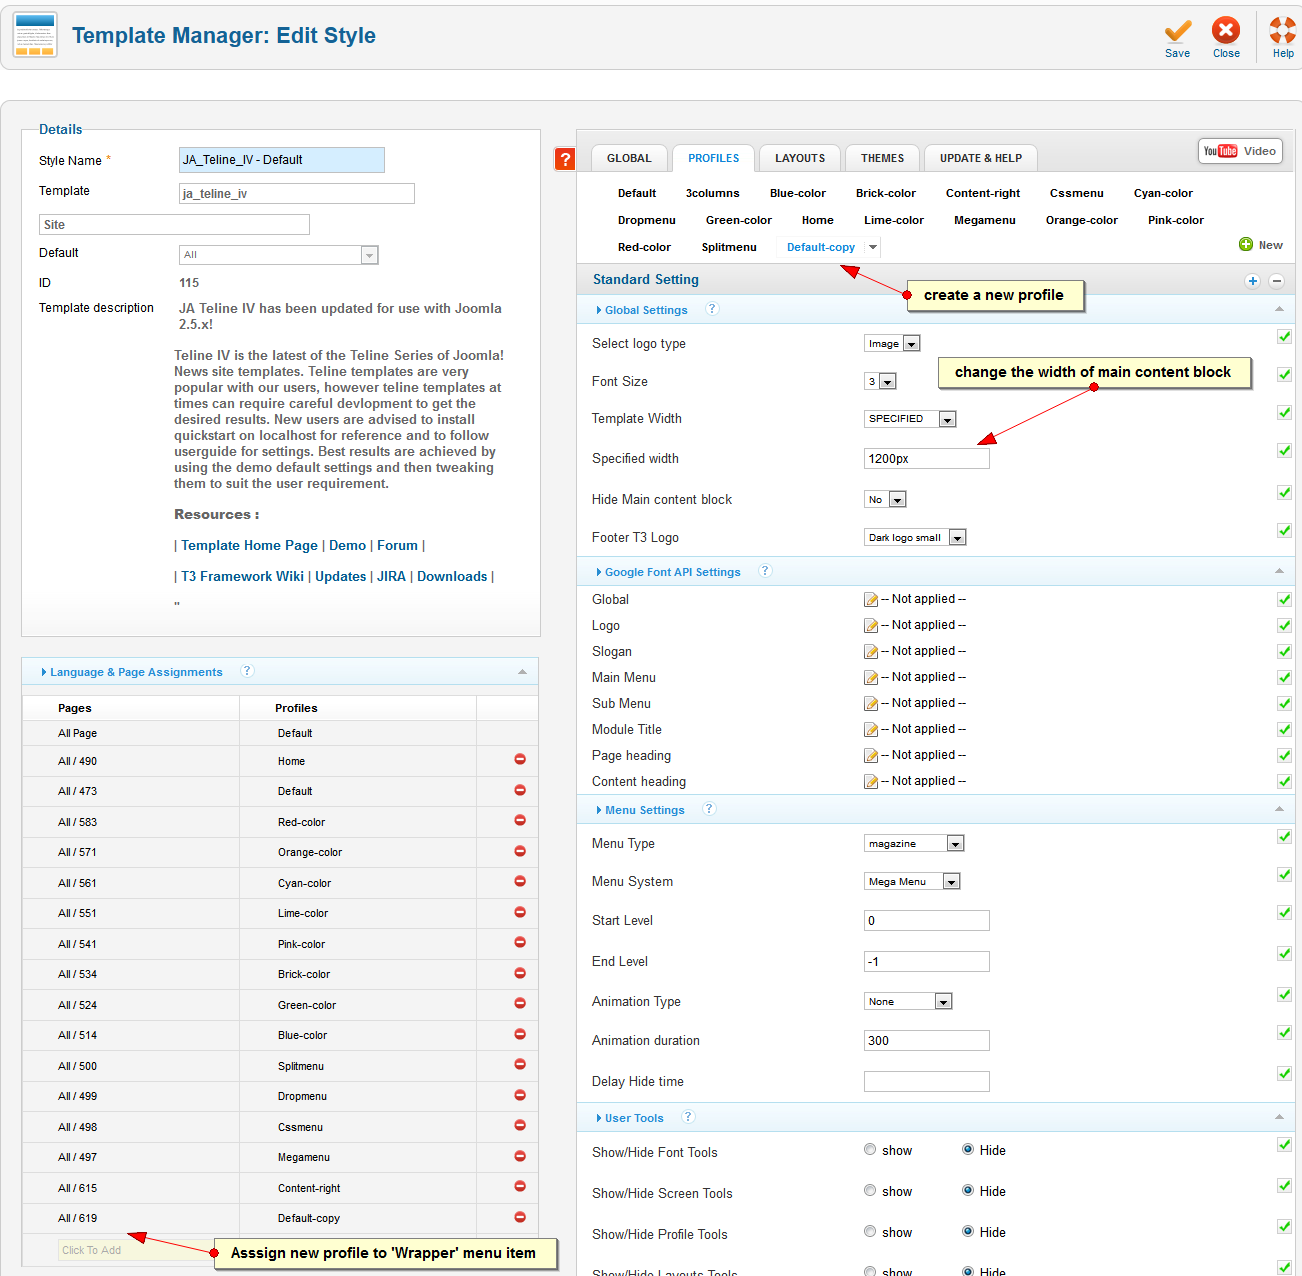Toggle the checkbox for Template Width

(1284, 413)
